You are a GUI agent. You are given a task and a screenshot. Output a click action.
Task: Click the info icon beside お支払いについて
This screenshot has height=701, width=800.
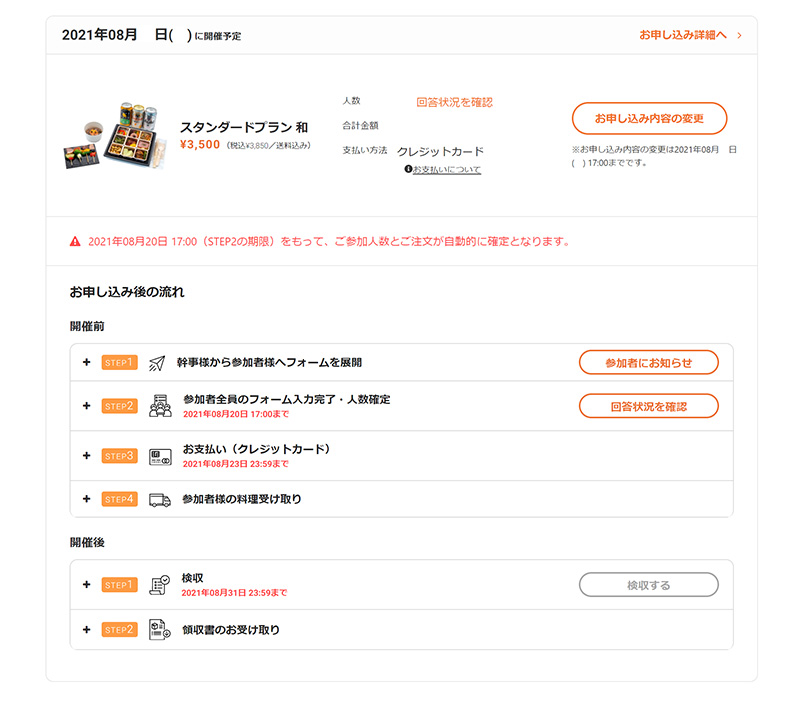408,169
